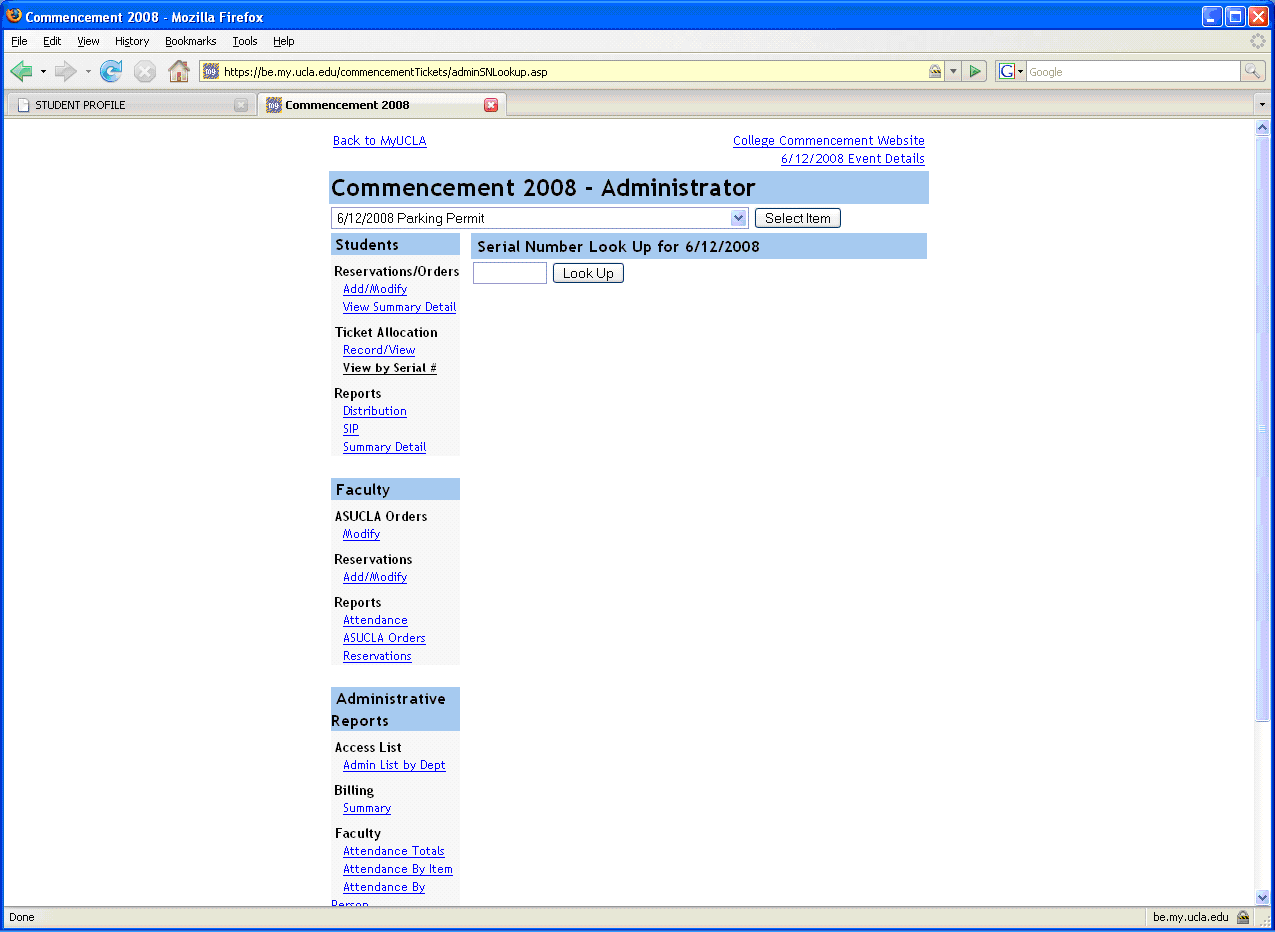The width and height of the screenshot is (1275, 932).
Task: Expand the address bar history dropdown
Action: 953,71
